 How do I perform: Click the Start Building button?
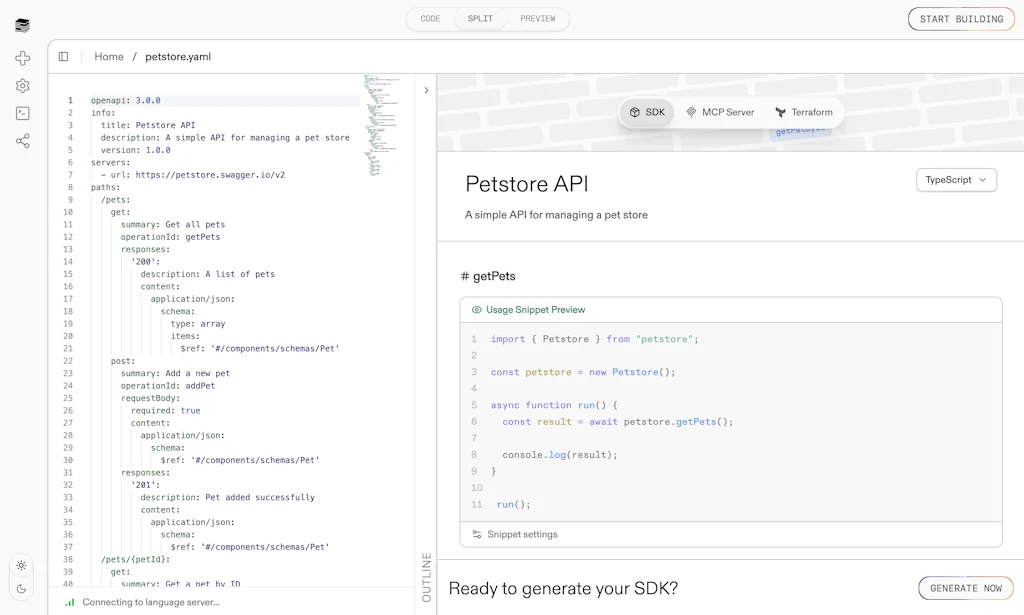point(961,19)
